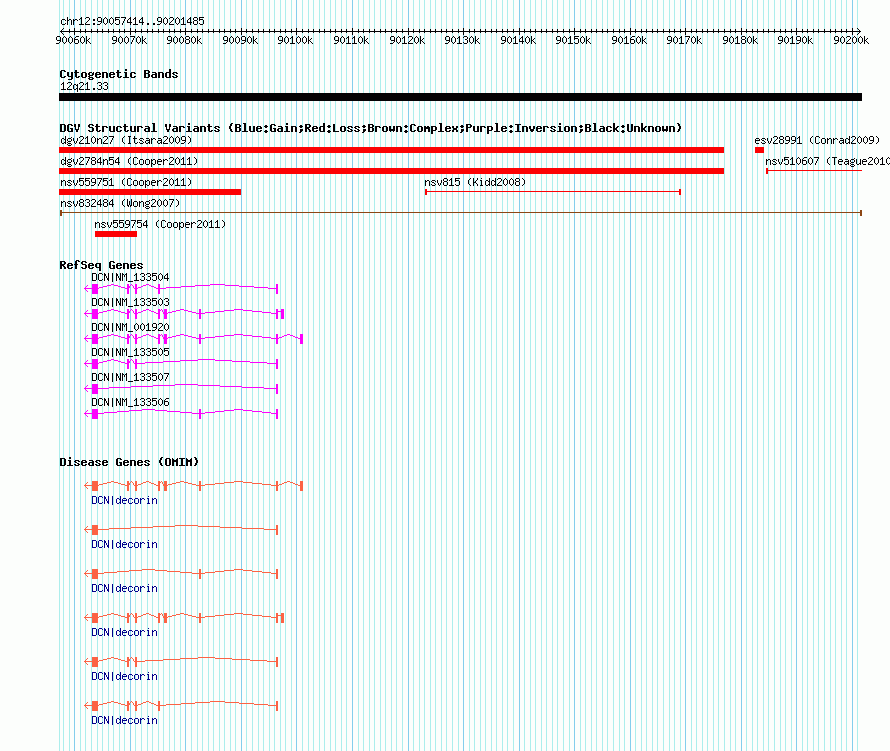Click the 90170k ruler tick label
Viewport: 890px width, 751px height.
(x=684, y=40)
